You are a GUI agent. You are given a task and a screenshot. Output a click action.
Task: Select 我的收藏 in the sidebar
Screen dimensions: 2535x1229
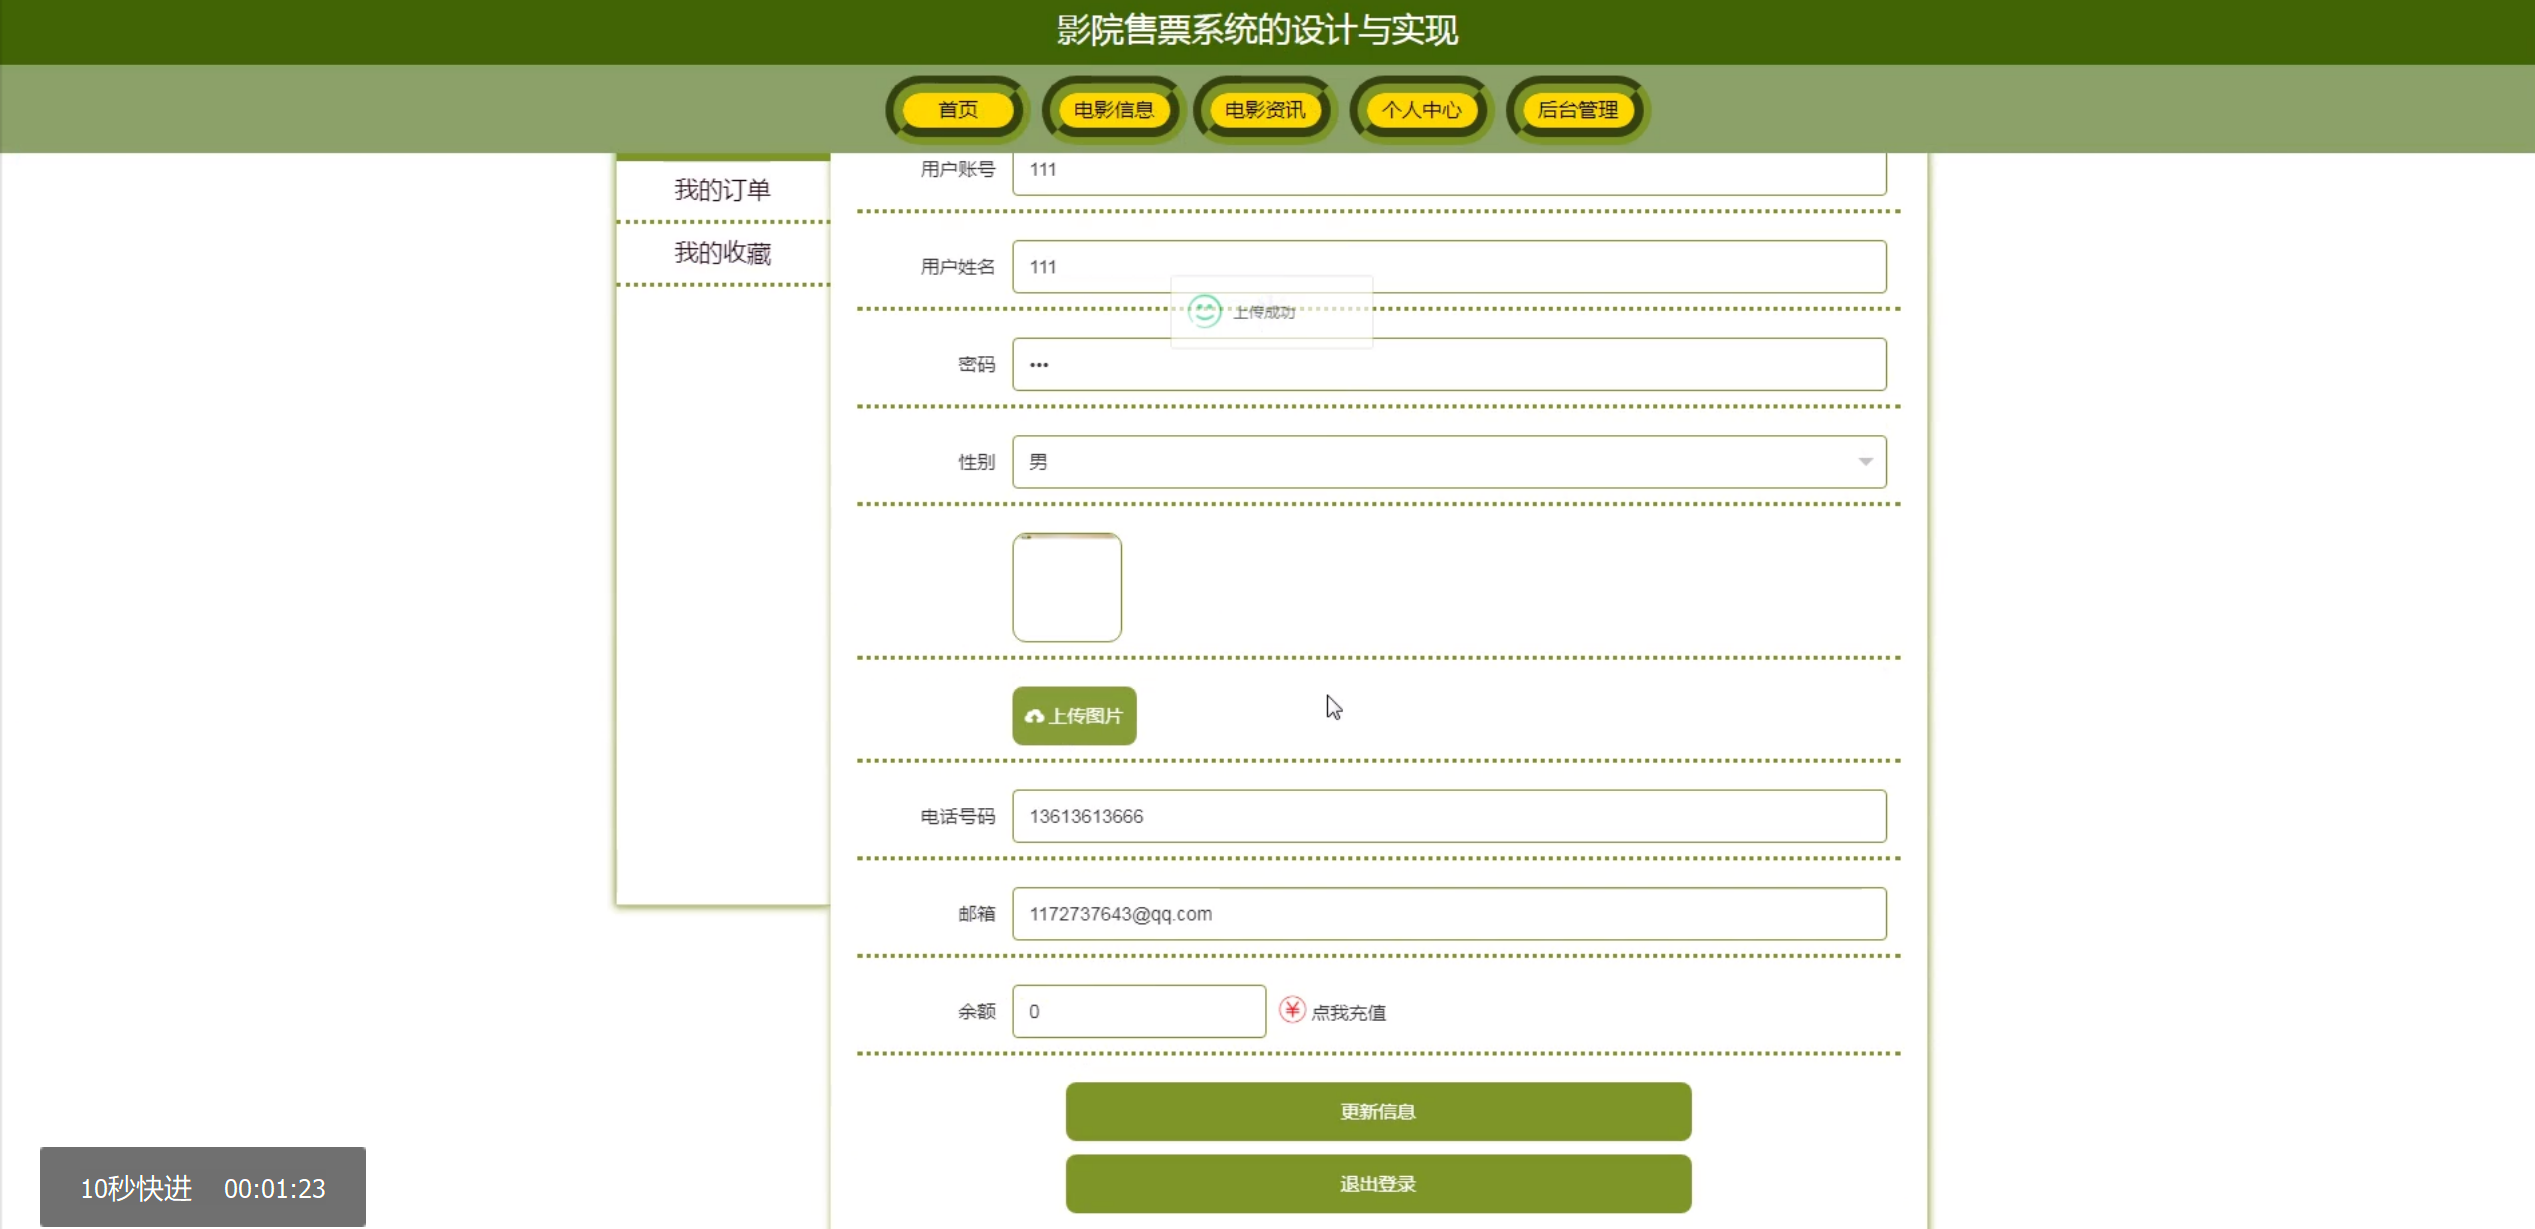coord(722,253)
